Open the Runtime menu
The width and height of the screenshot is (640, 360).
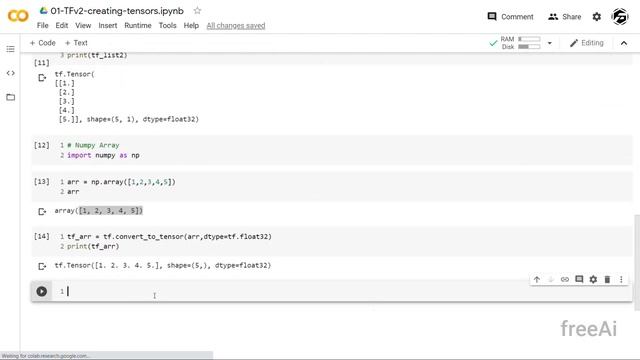(x=138, y=25)
